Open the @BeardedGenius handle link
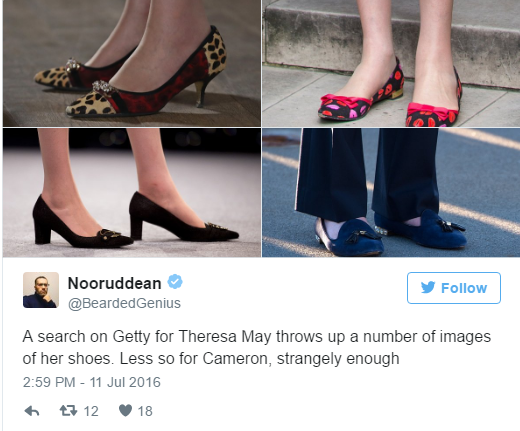 [124, 303]
